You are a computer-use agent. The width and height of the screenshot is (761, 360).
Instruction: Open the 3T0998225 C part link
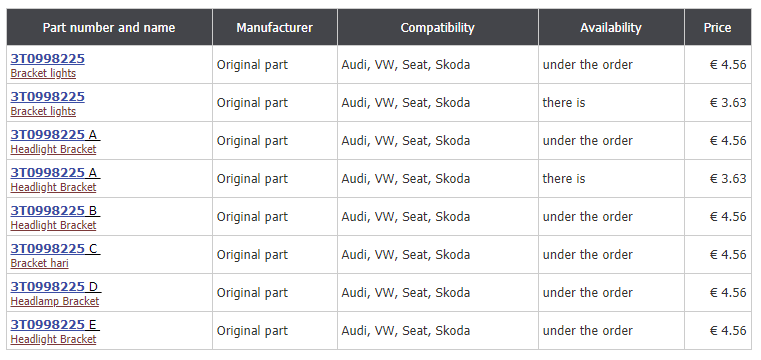(x=55, y=248)
